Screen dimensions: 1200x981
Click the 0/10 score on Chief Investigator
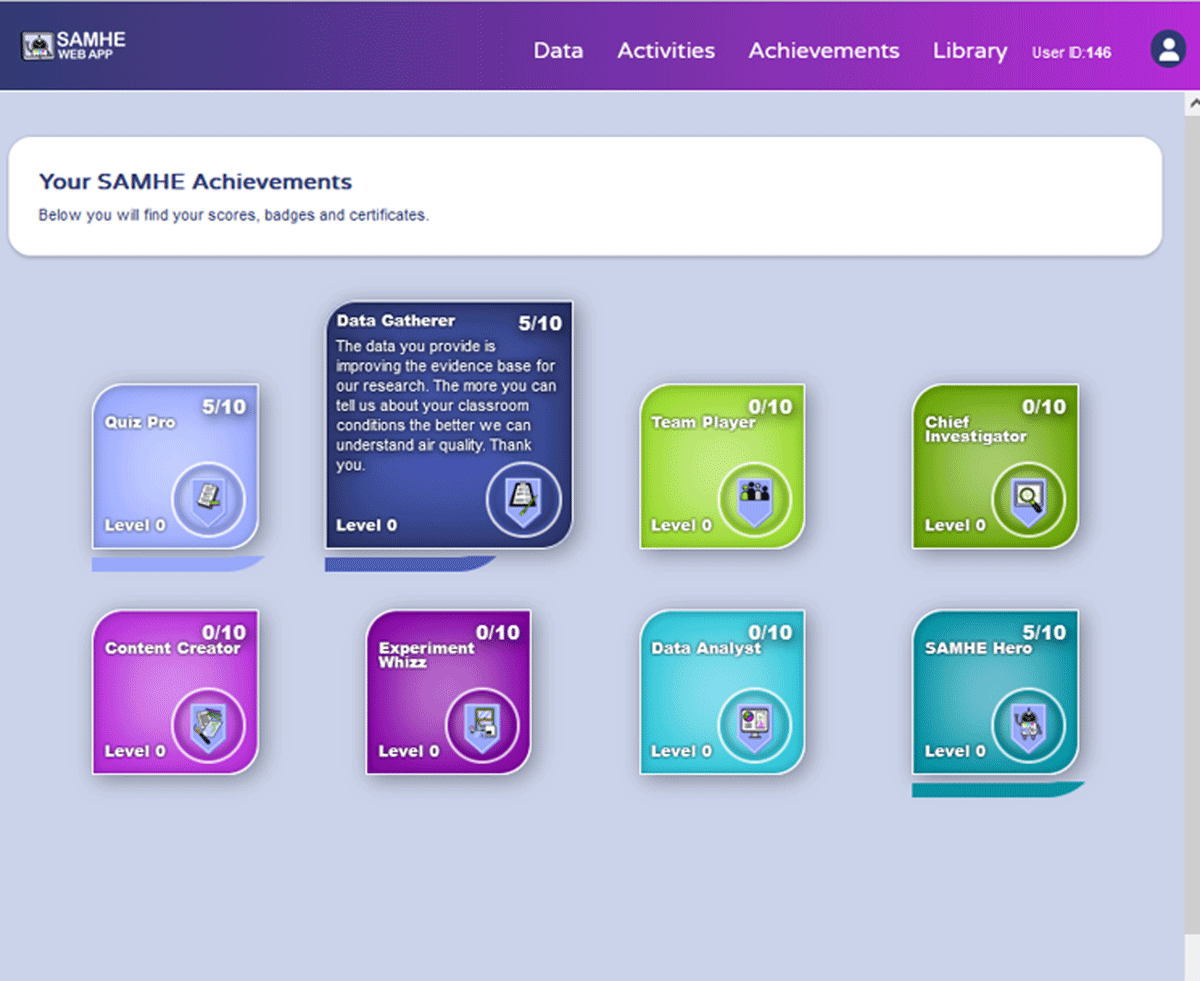click(1044, 406)
